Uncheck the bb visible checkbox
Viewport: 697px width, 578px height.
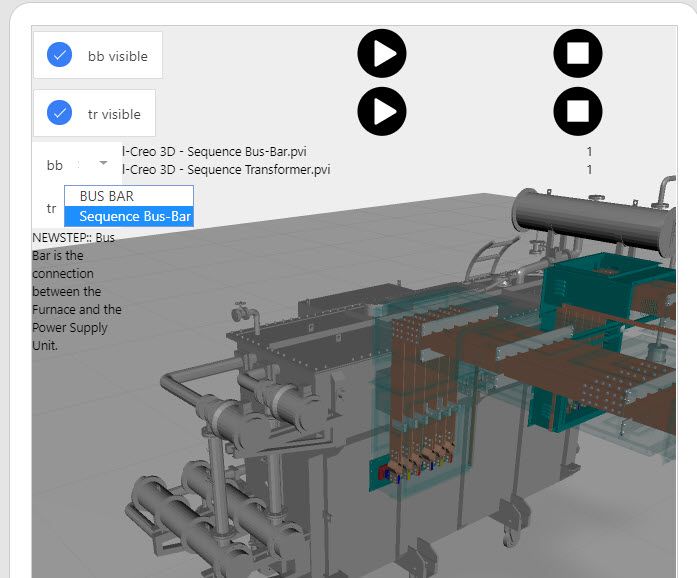click(x=60, y=56)
